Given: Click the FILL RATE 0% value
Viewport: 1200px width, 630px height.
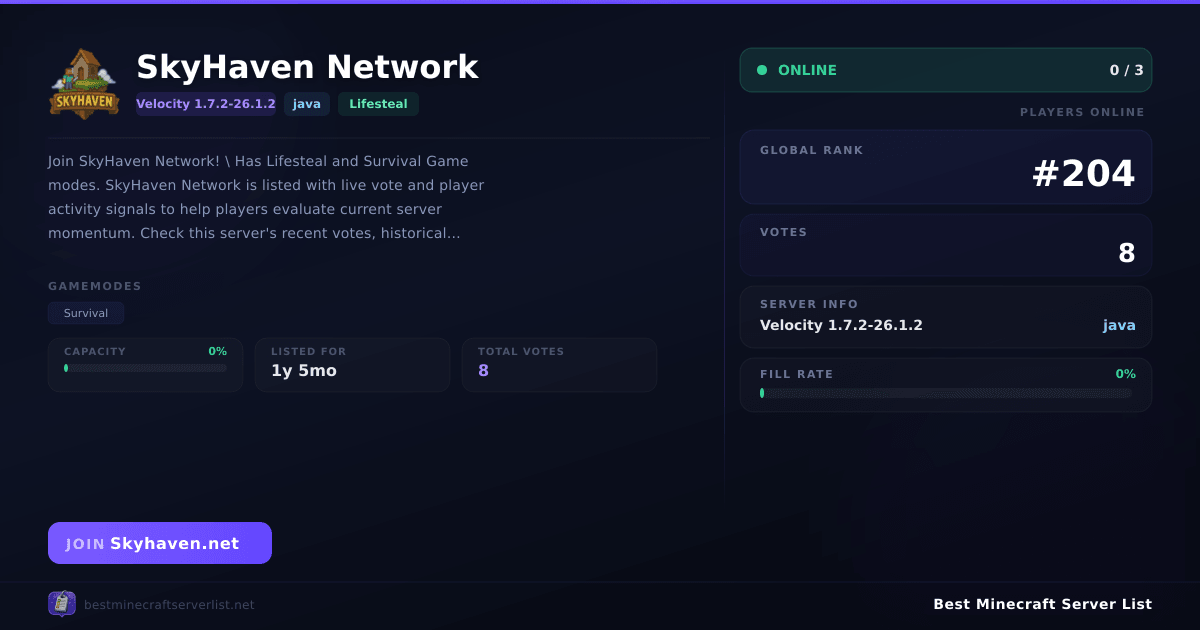Looking at the screenshot, I should pos(1126,374).
